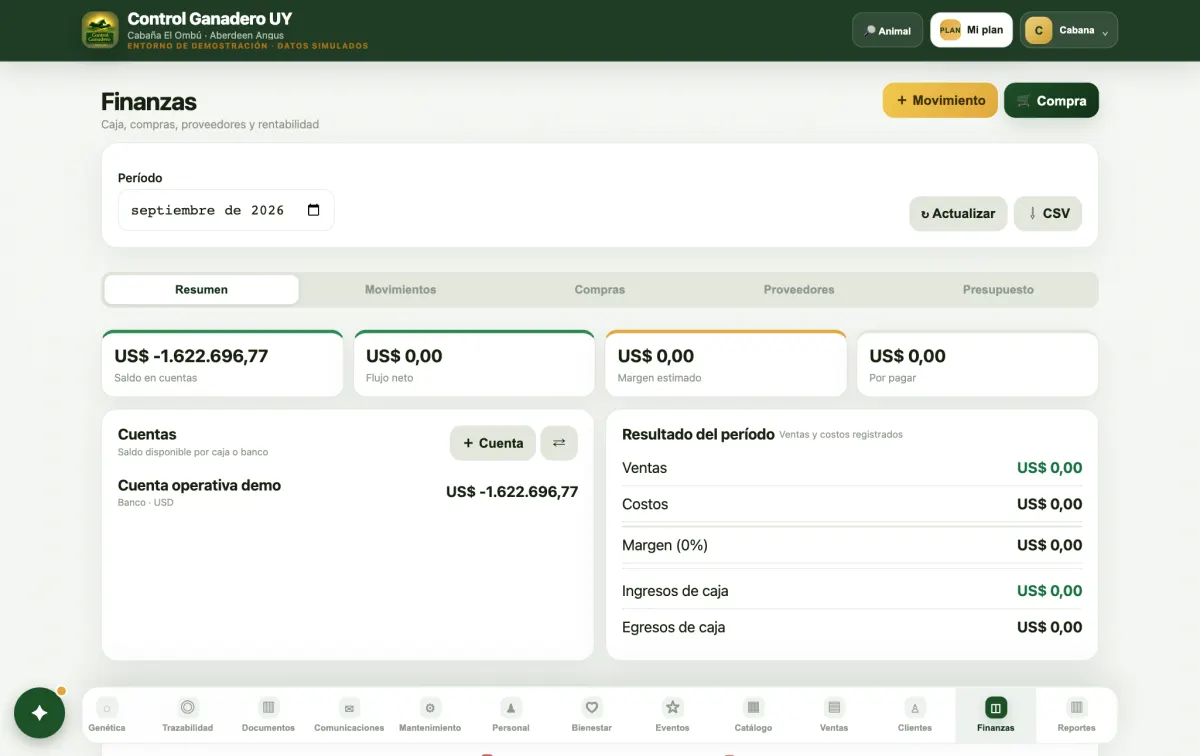Click Actualizar to refresh data
The height and width of the screenshot is (756, 1200).
point(958,213)
